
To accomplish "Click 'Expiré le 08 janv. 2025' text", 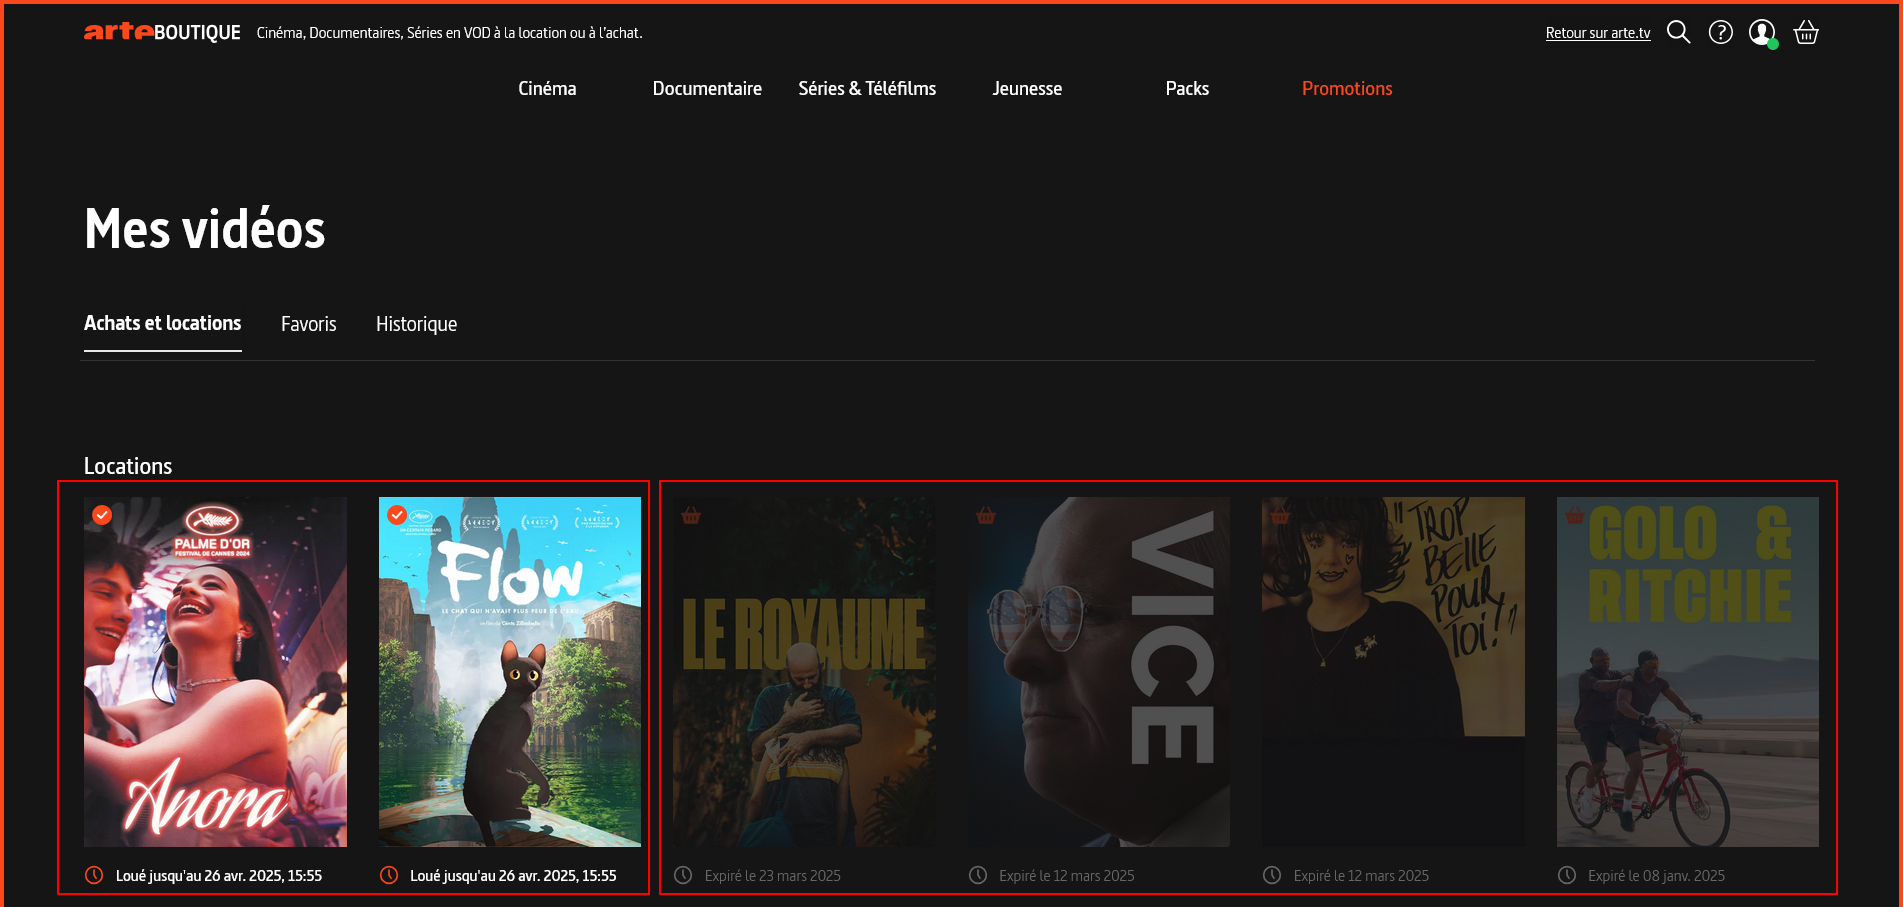I will tap(1656, 876).
